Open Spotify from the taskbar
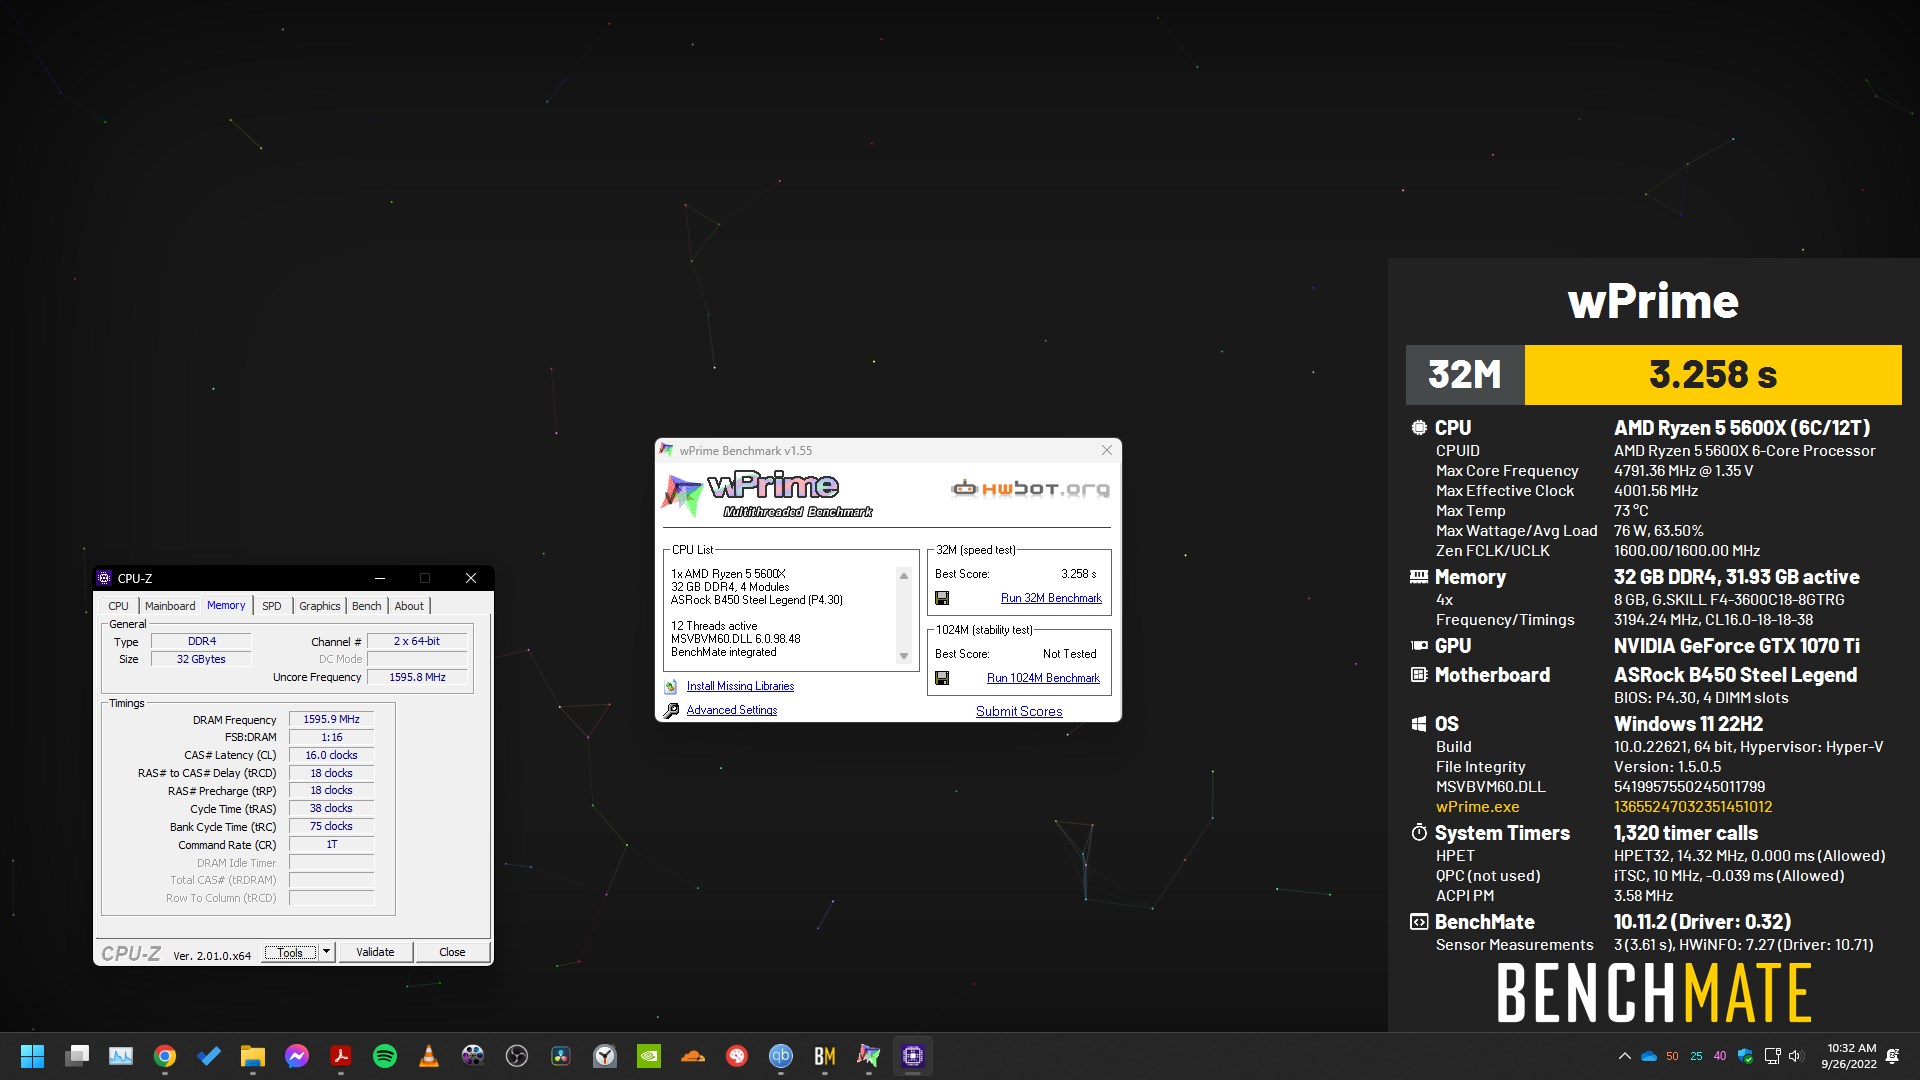The image size is (1920, 1080). point(385,1056)
